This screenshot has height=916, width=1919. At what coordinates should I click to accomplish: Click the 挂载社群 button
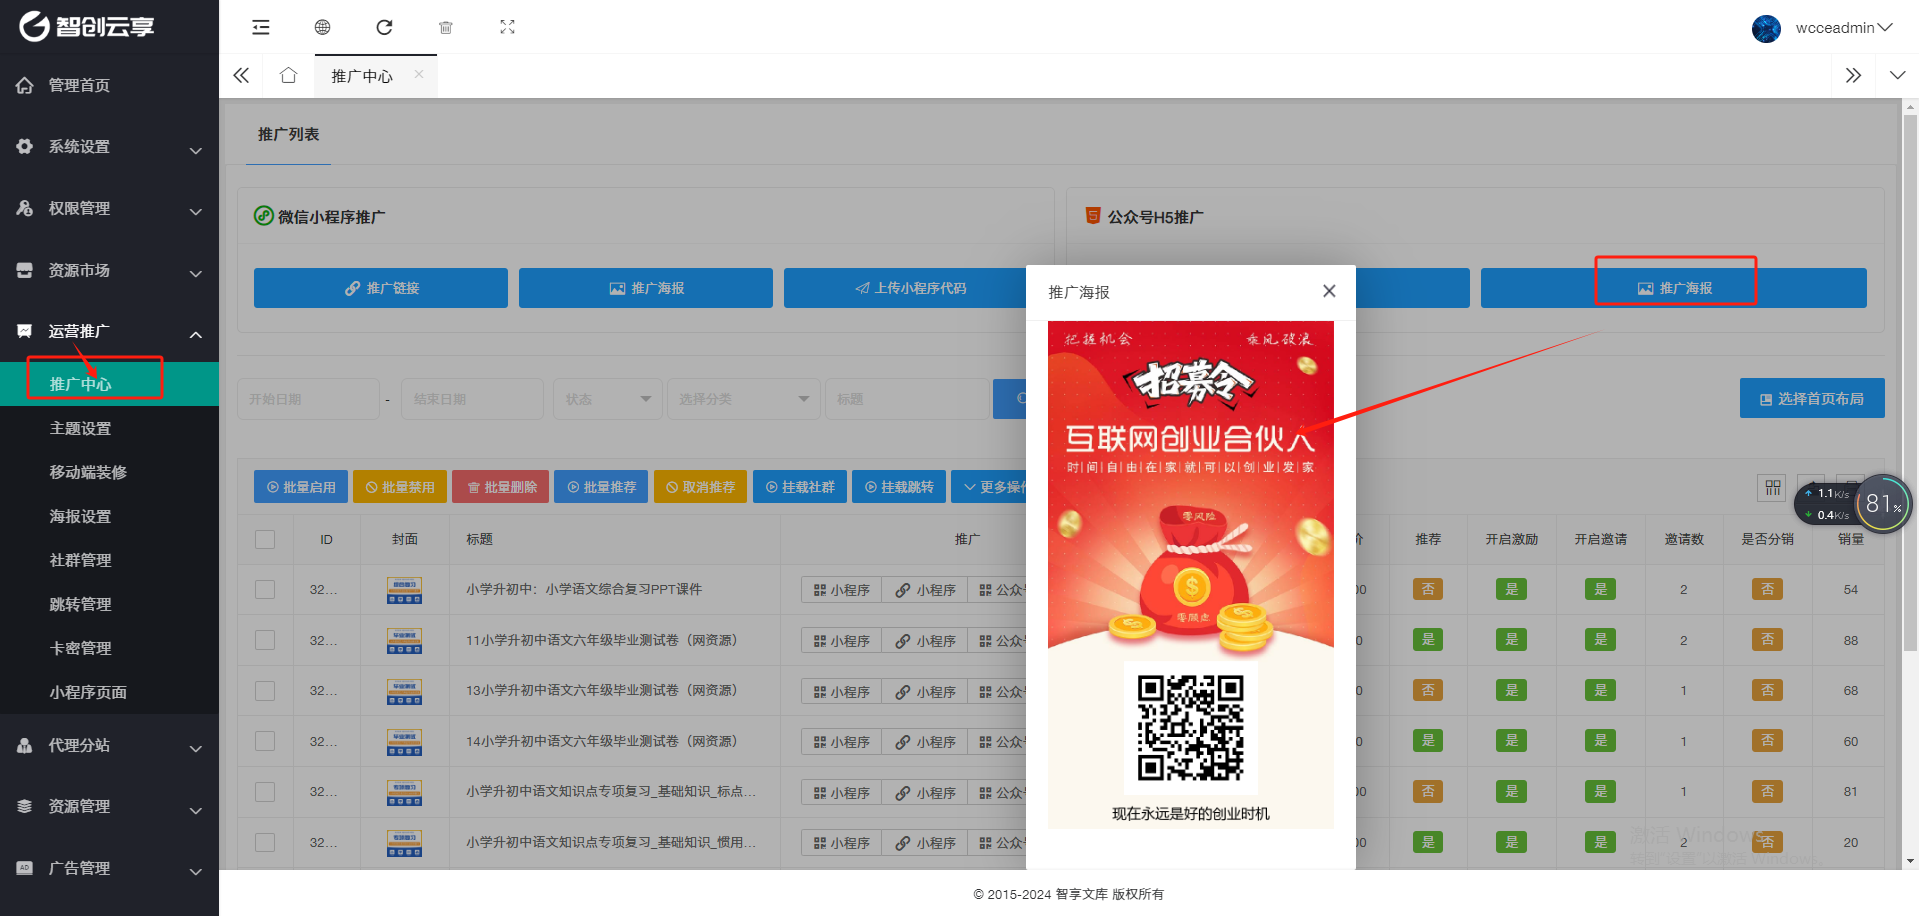tap(800, 487)
